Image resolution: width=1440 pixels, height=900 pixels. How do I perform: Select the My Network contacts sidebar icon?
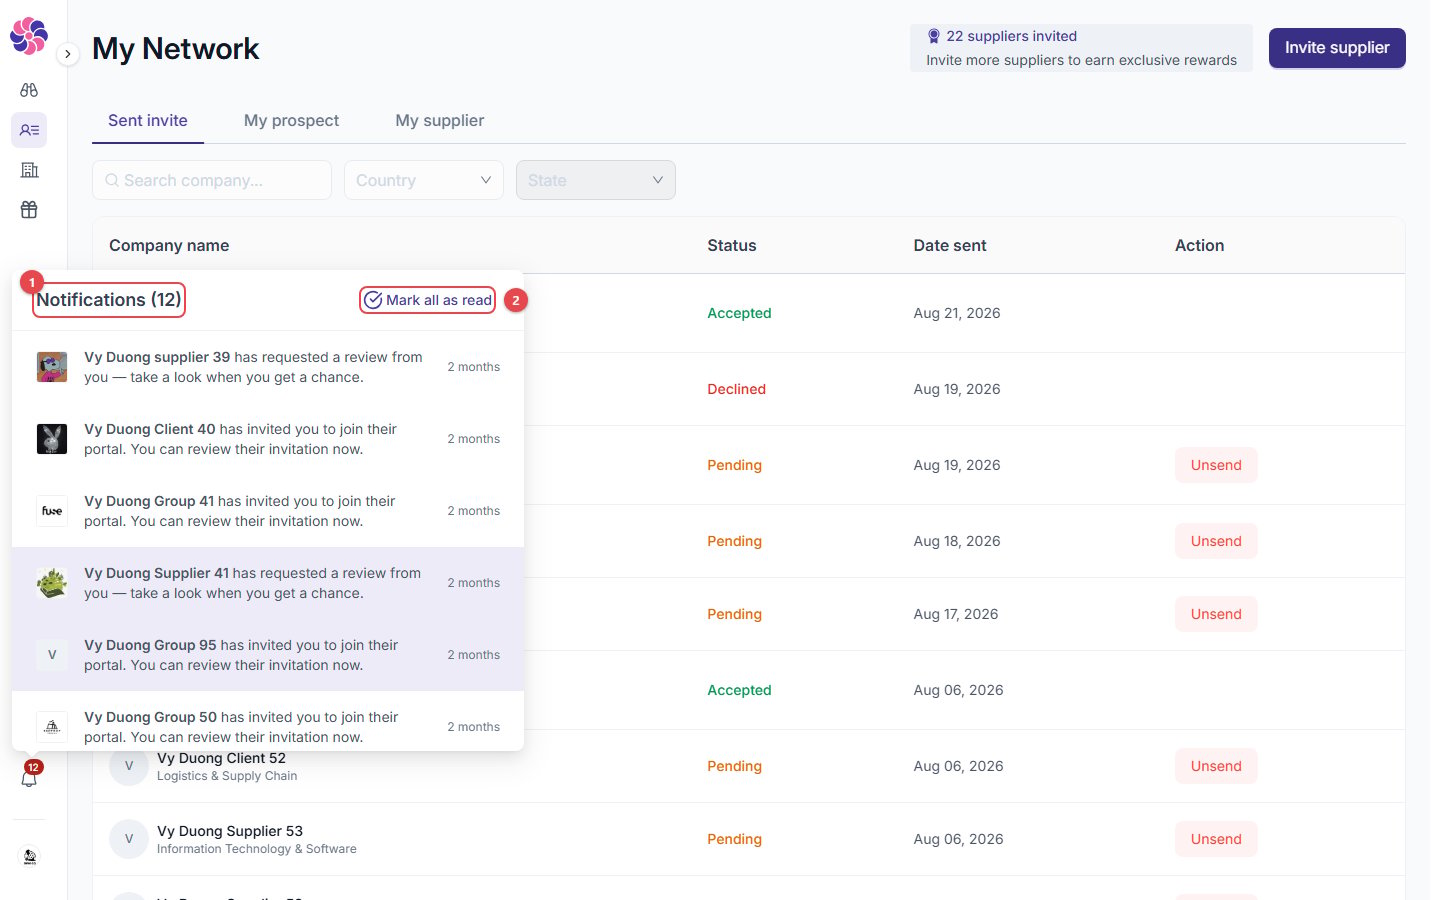coord(29,130)
